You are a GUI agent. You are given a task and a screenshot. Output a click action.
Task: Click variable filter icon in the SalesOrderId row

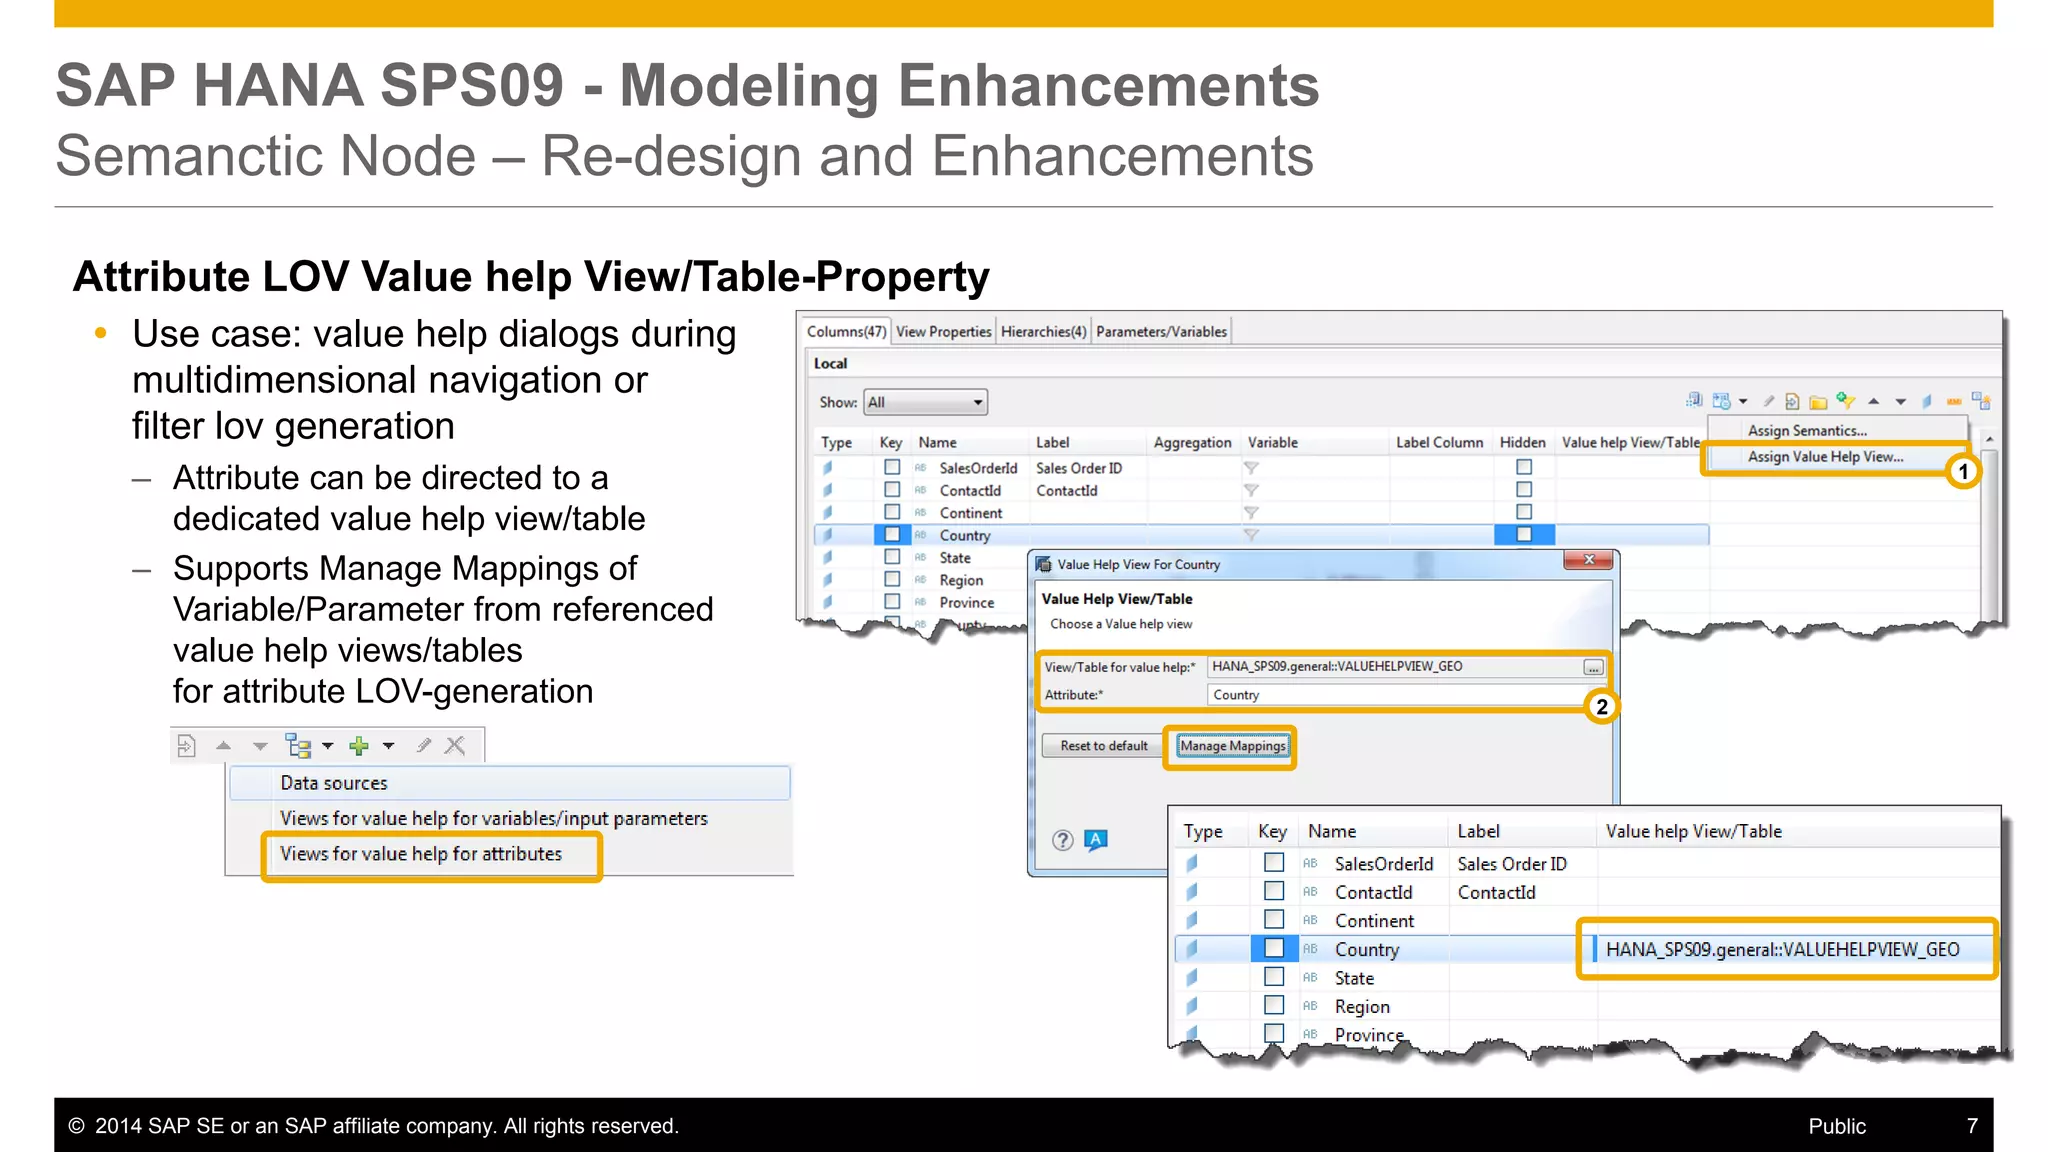click(1251, 468)
